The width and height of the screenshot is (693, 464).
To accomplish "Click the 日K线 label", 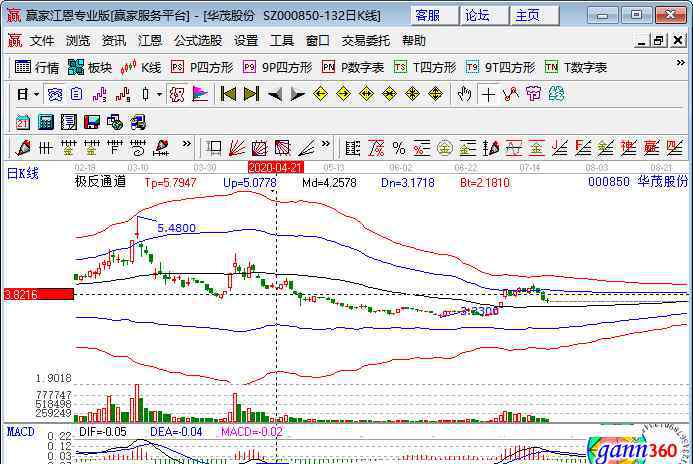I will coord(23,173).
